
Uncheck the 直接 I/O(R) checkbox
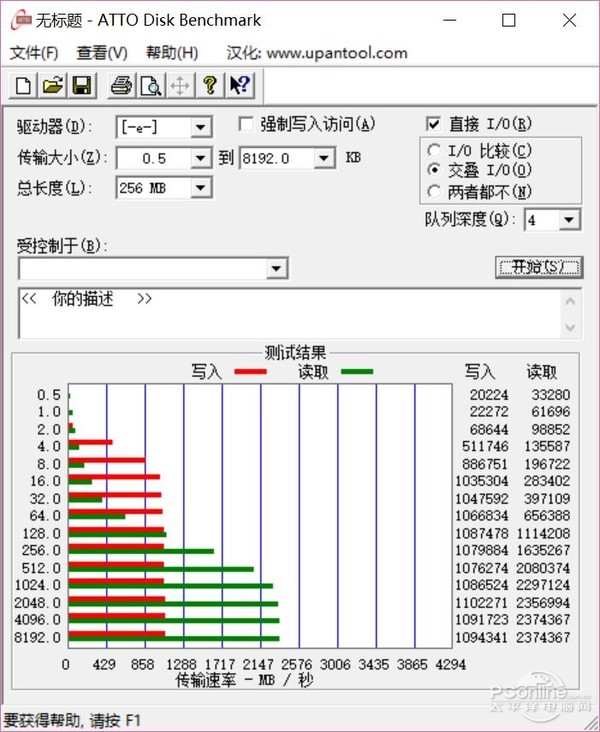coord(433,124)
